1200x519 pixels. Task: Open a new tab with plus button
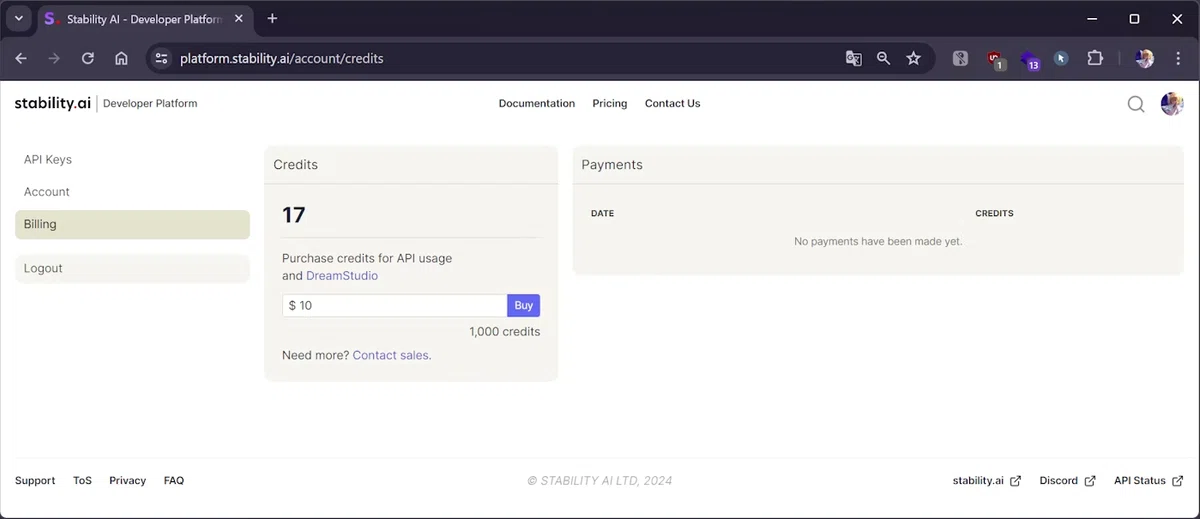(x=272, y=18)
